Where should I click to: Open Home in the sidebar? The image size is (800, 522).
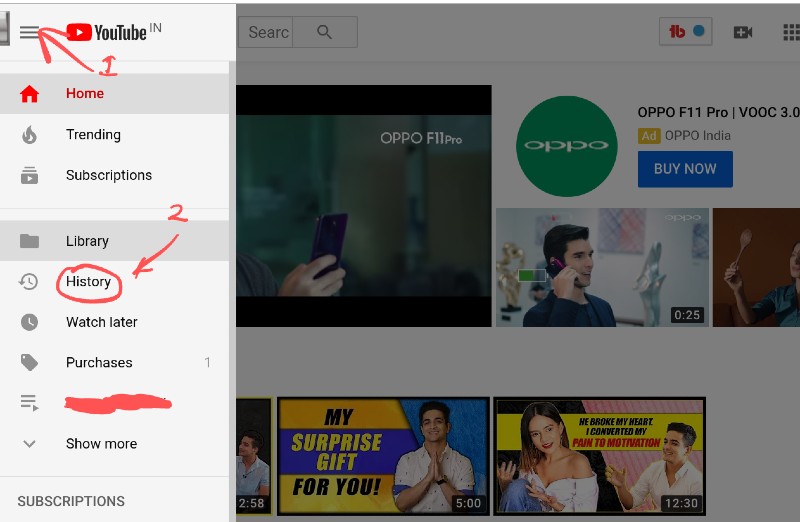click(114, 93)
